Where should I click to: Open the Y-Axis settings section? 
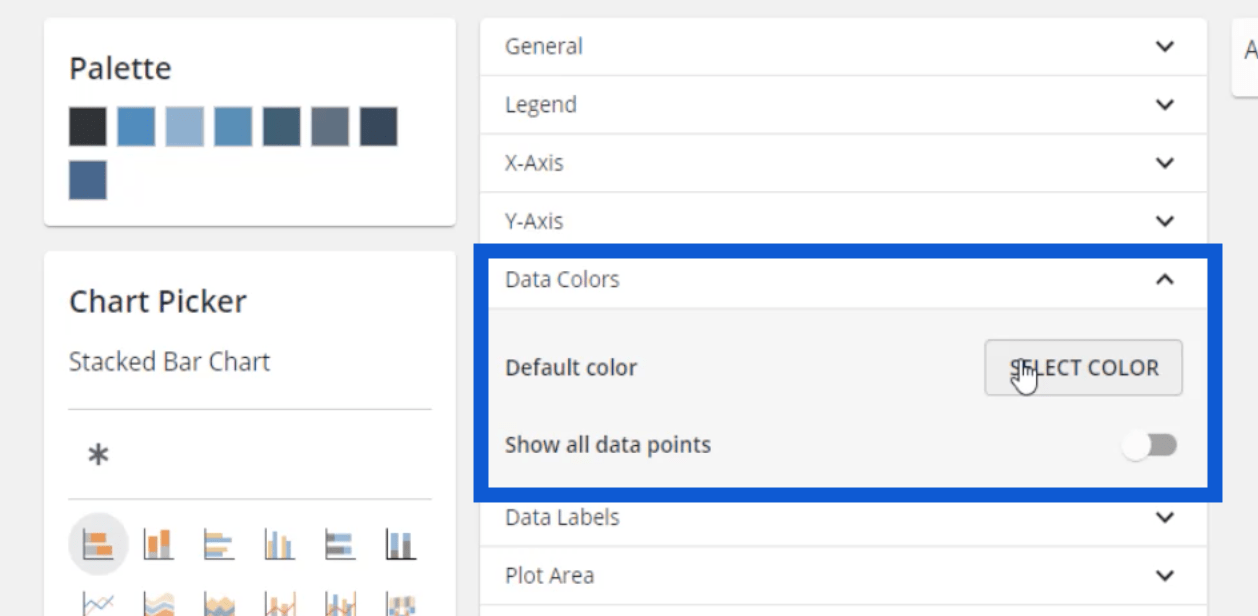click(843, 221)
